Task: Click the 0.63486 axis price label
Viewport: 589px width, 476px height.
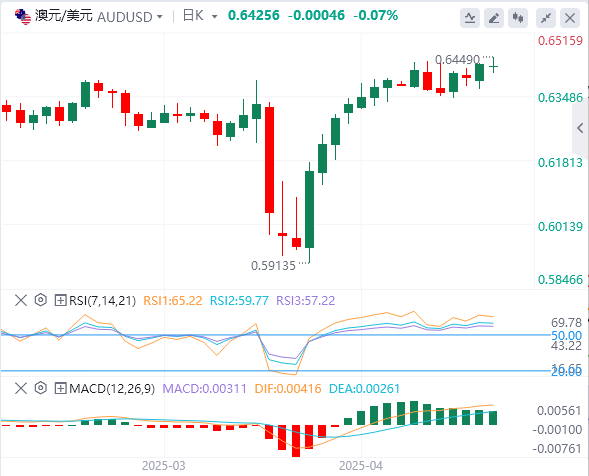Action: [560, 98]
